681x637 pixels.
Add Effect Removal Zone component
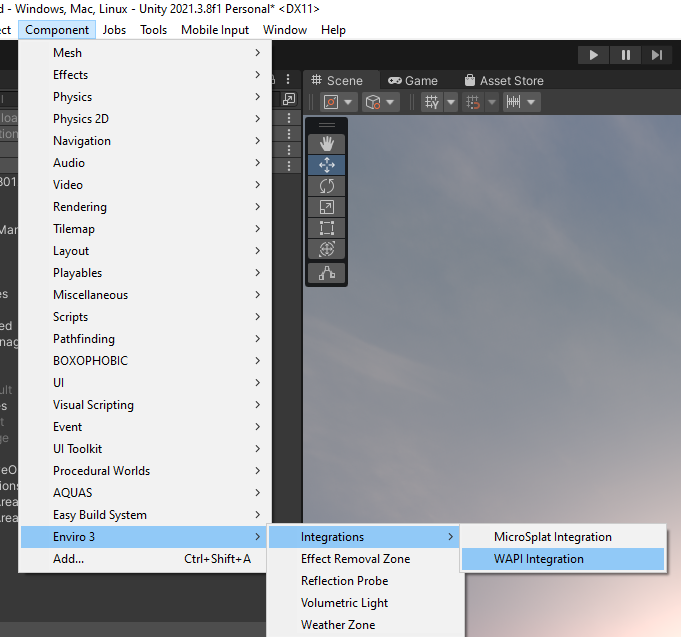tap(364, 559)
